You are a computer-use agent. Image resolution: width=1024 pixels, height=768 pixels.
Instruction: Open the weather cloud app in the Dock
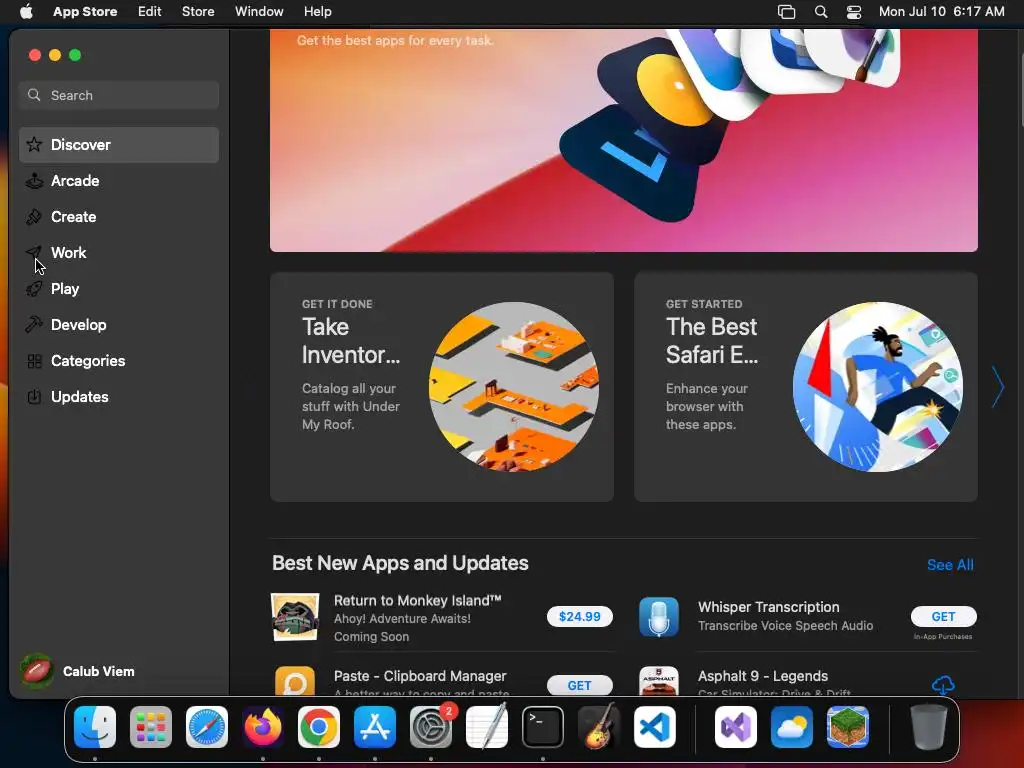click(792, 727)
